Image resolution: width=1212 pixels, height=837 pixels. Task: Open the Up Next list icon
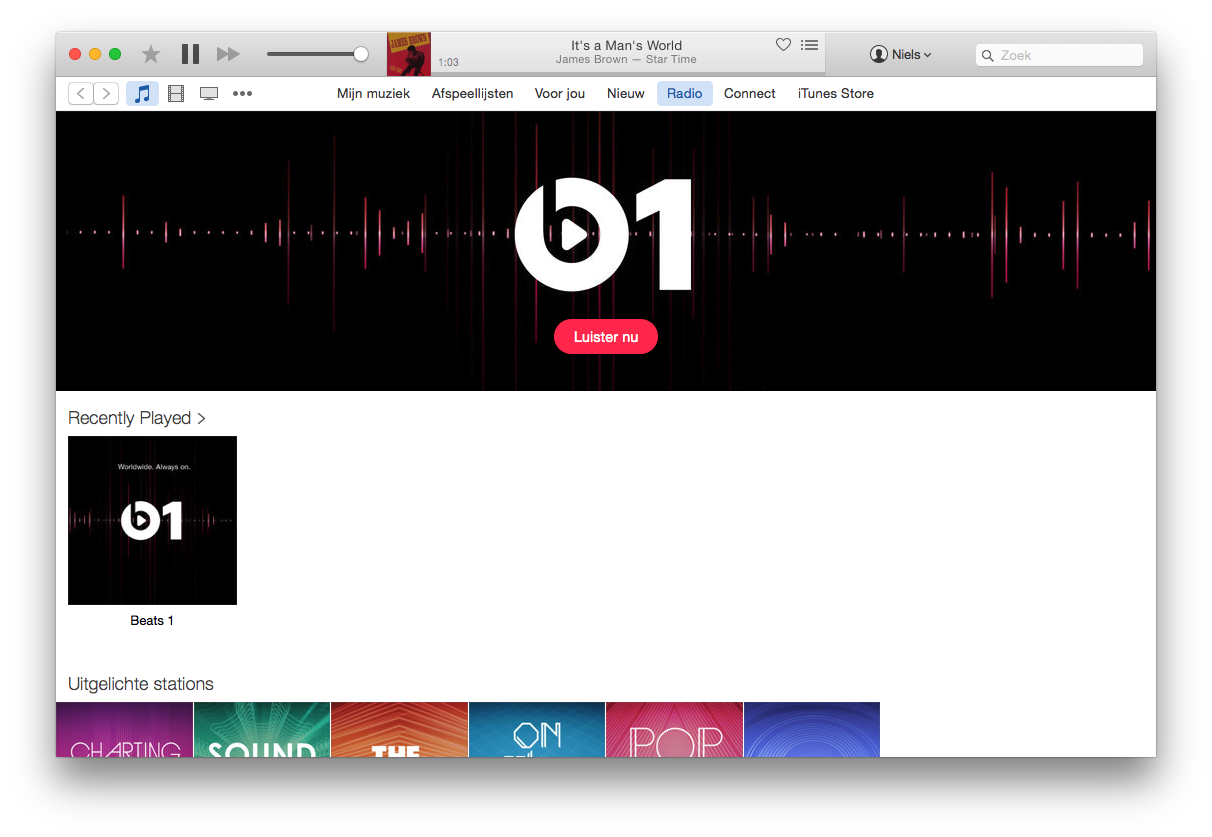(810, 45)
